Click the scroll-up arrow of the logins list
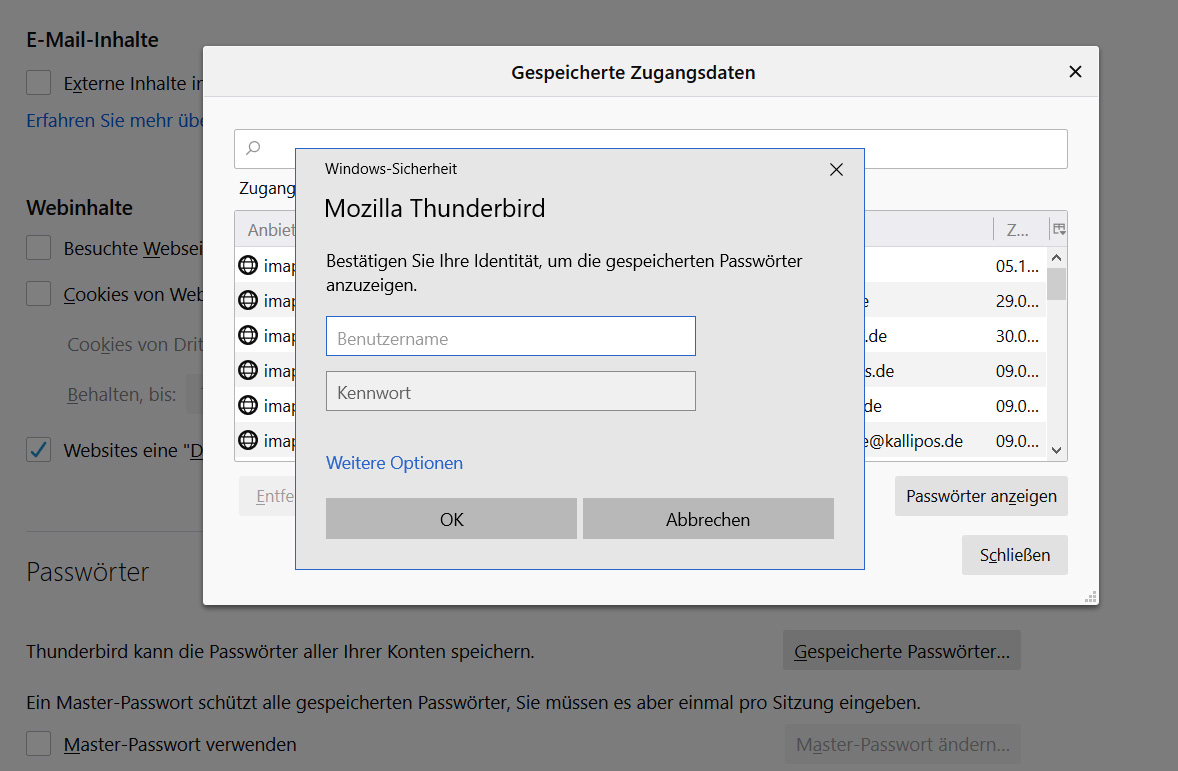 tap(1057, 258)
